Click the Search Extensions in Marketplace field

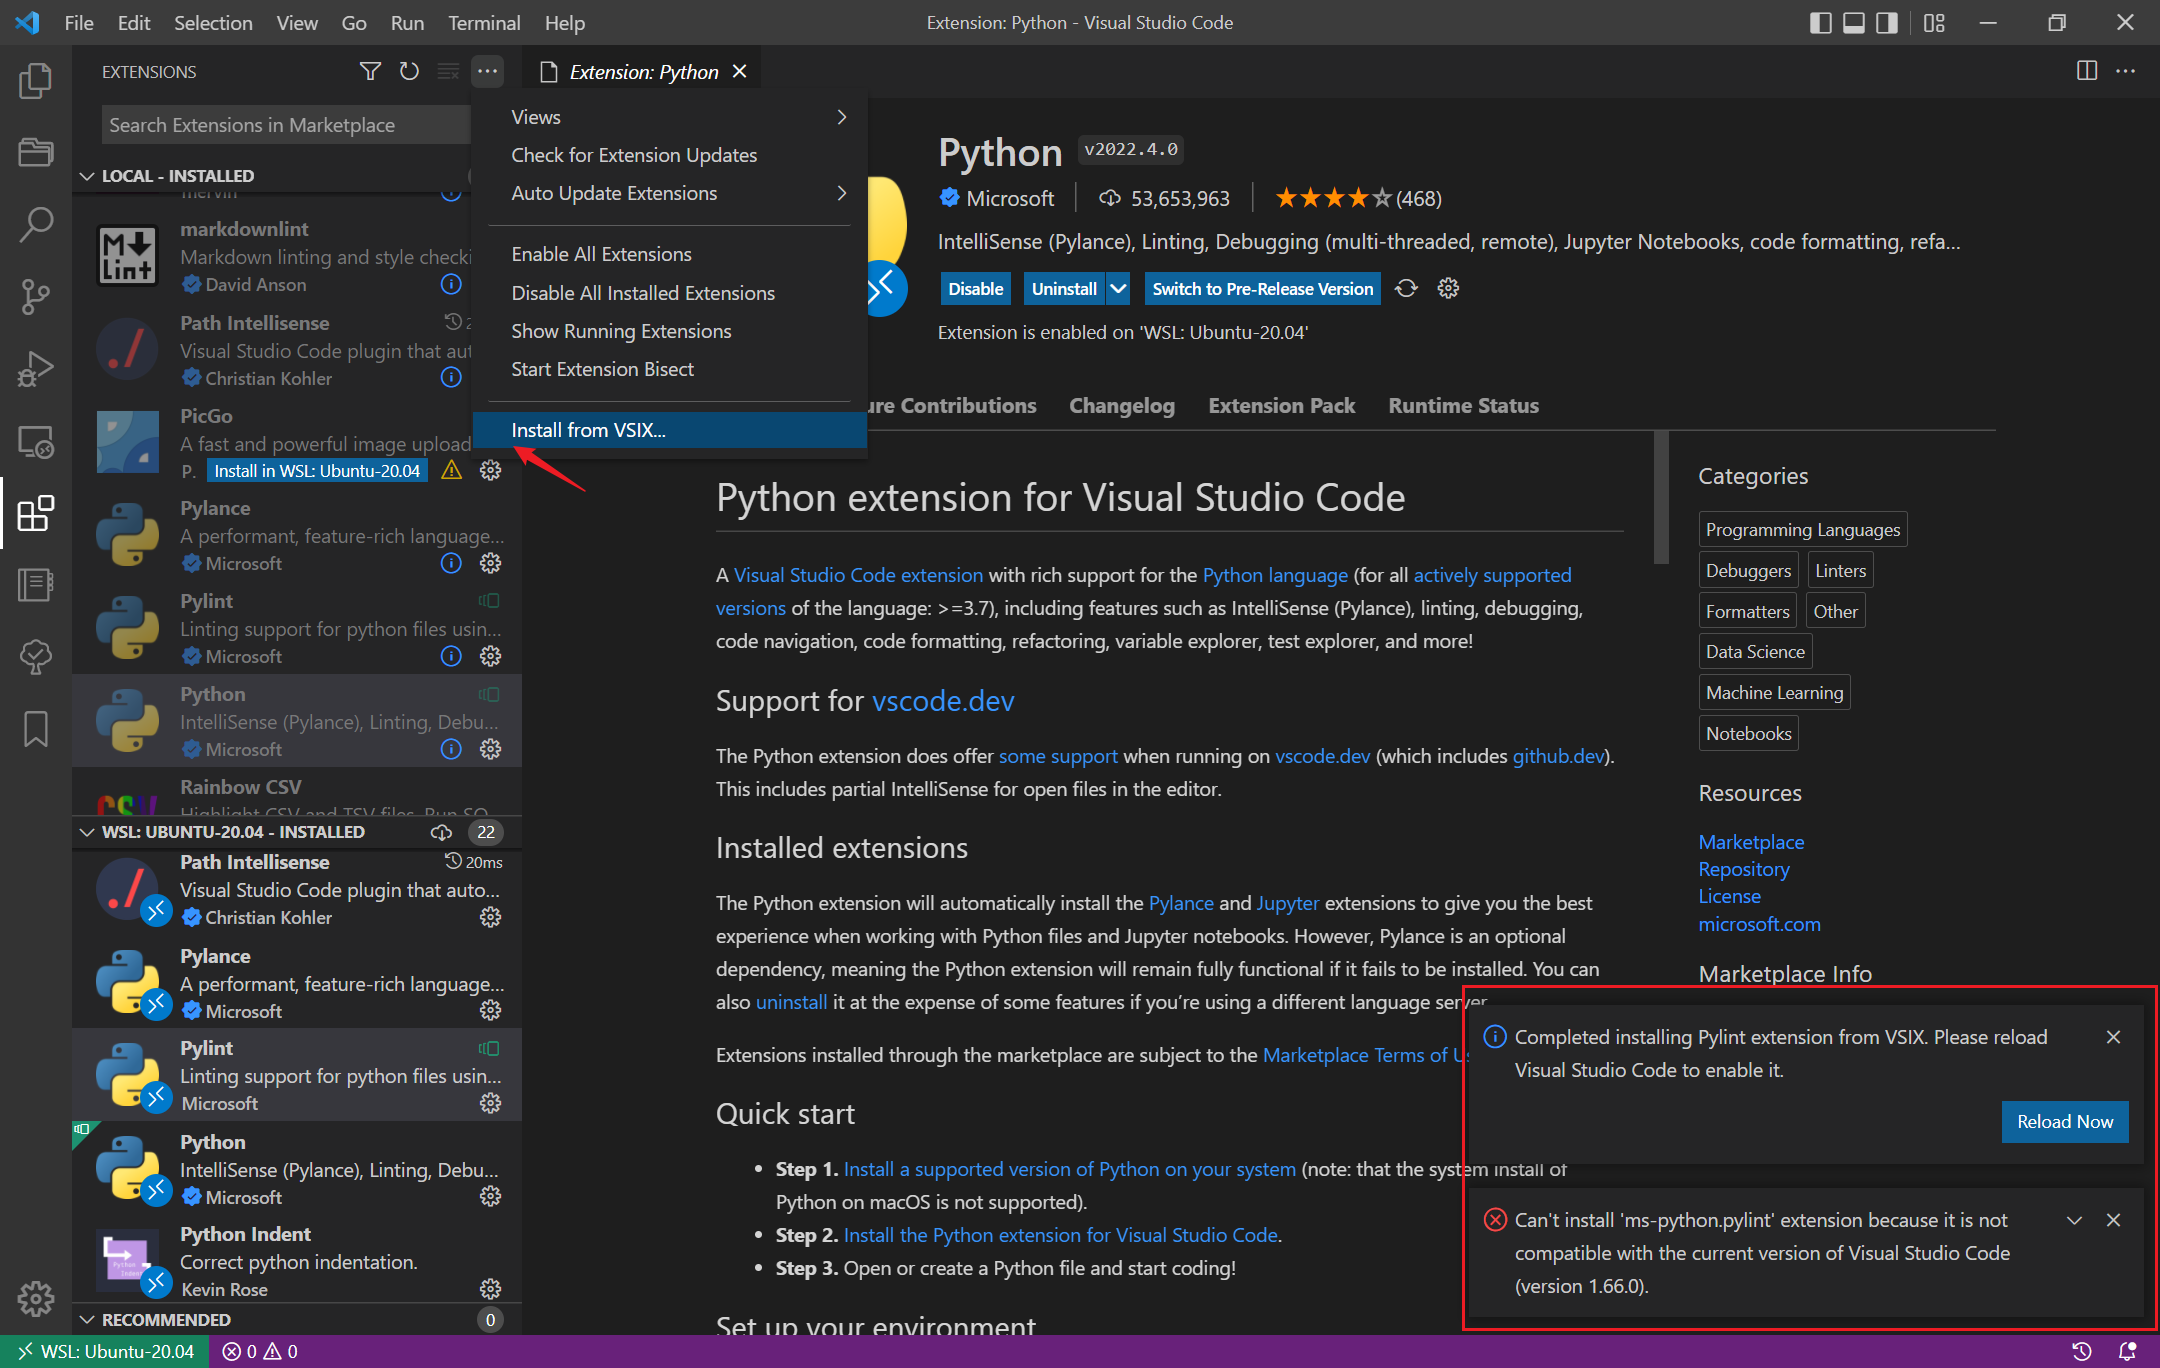point(285,125)
